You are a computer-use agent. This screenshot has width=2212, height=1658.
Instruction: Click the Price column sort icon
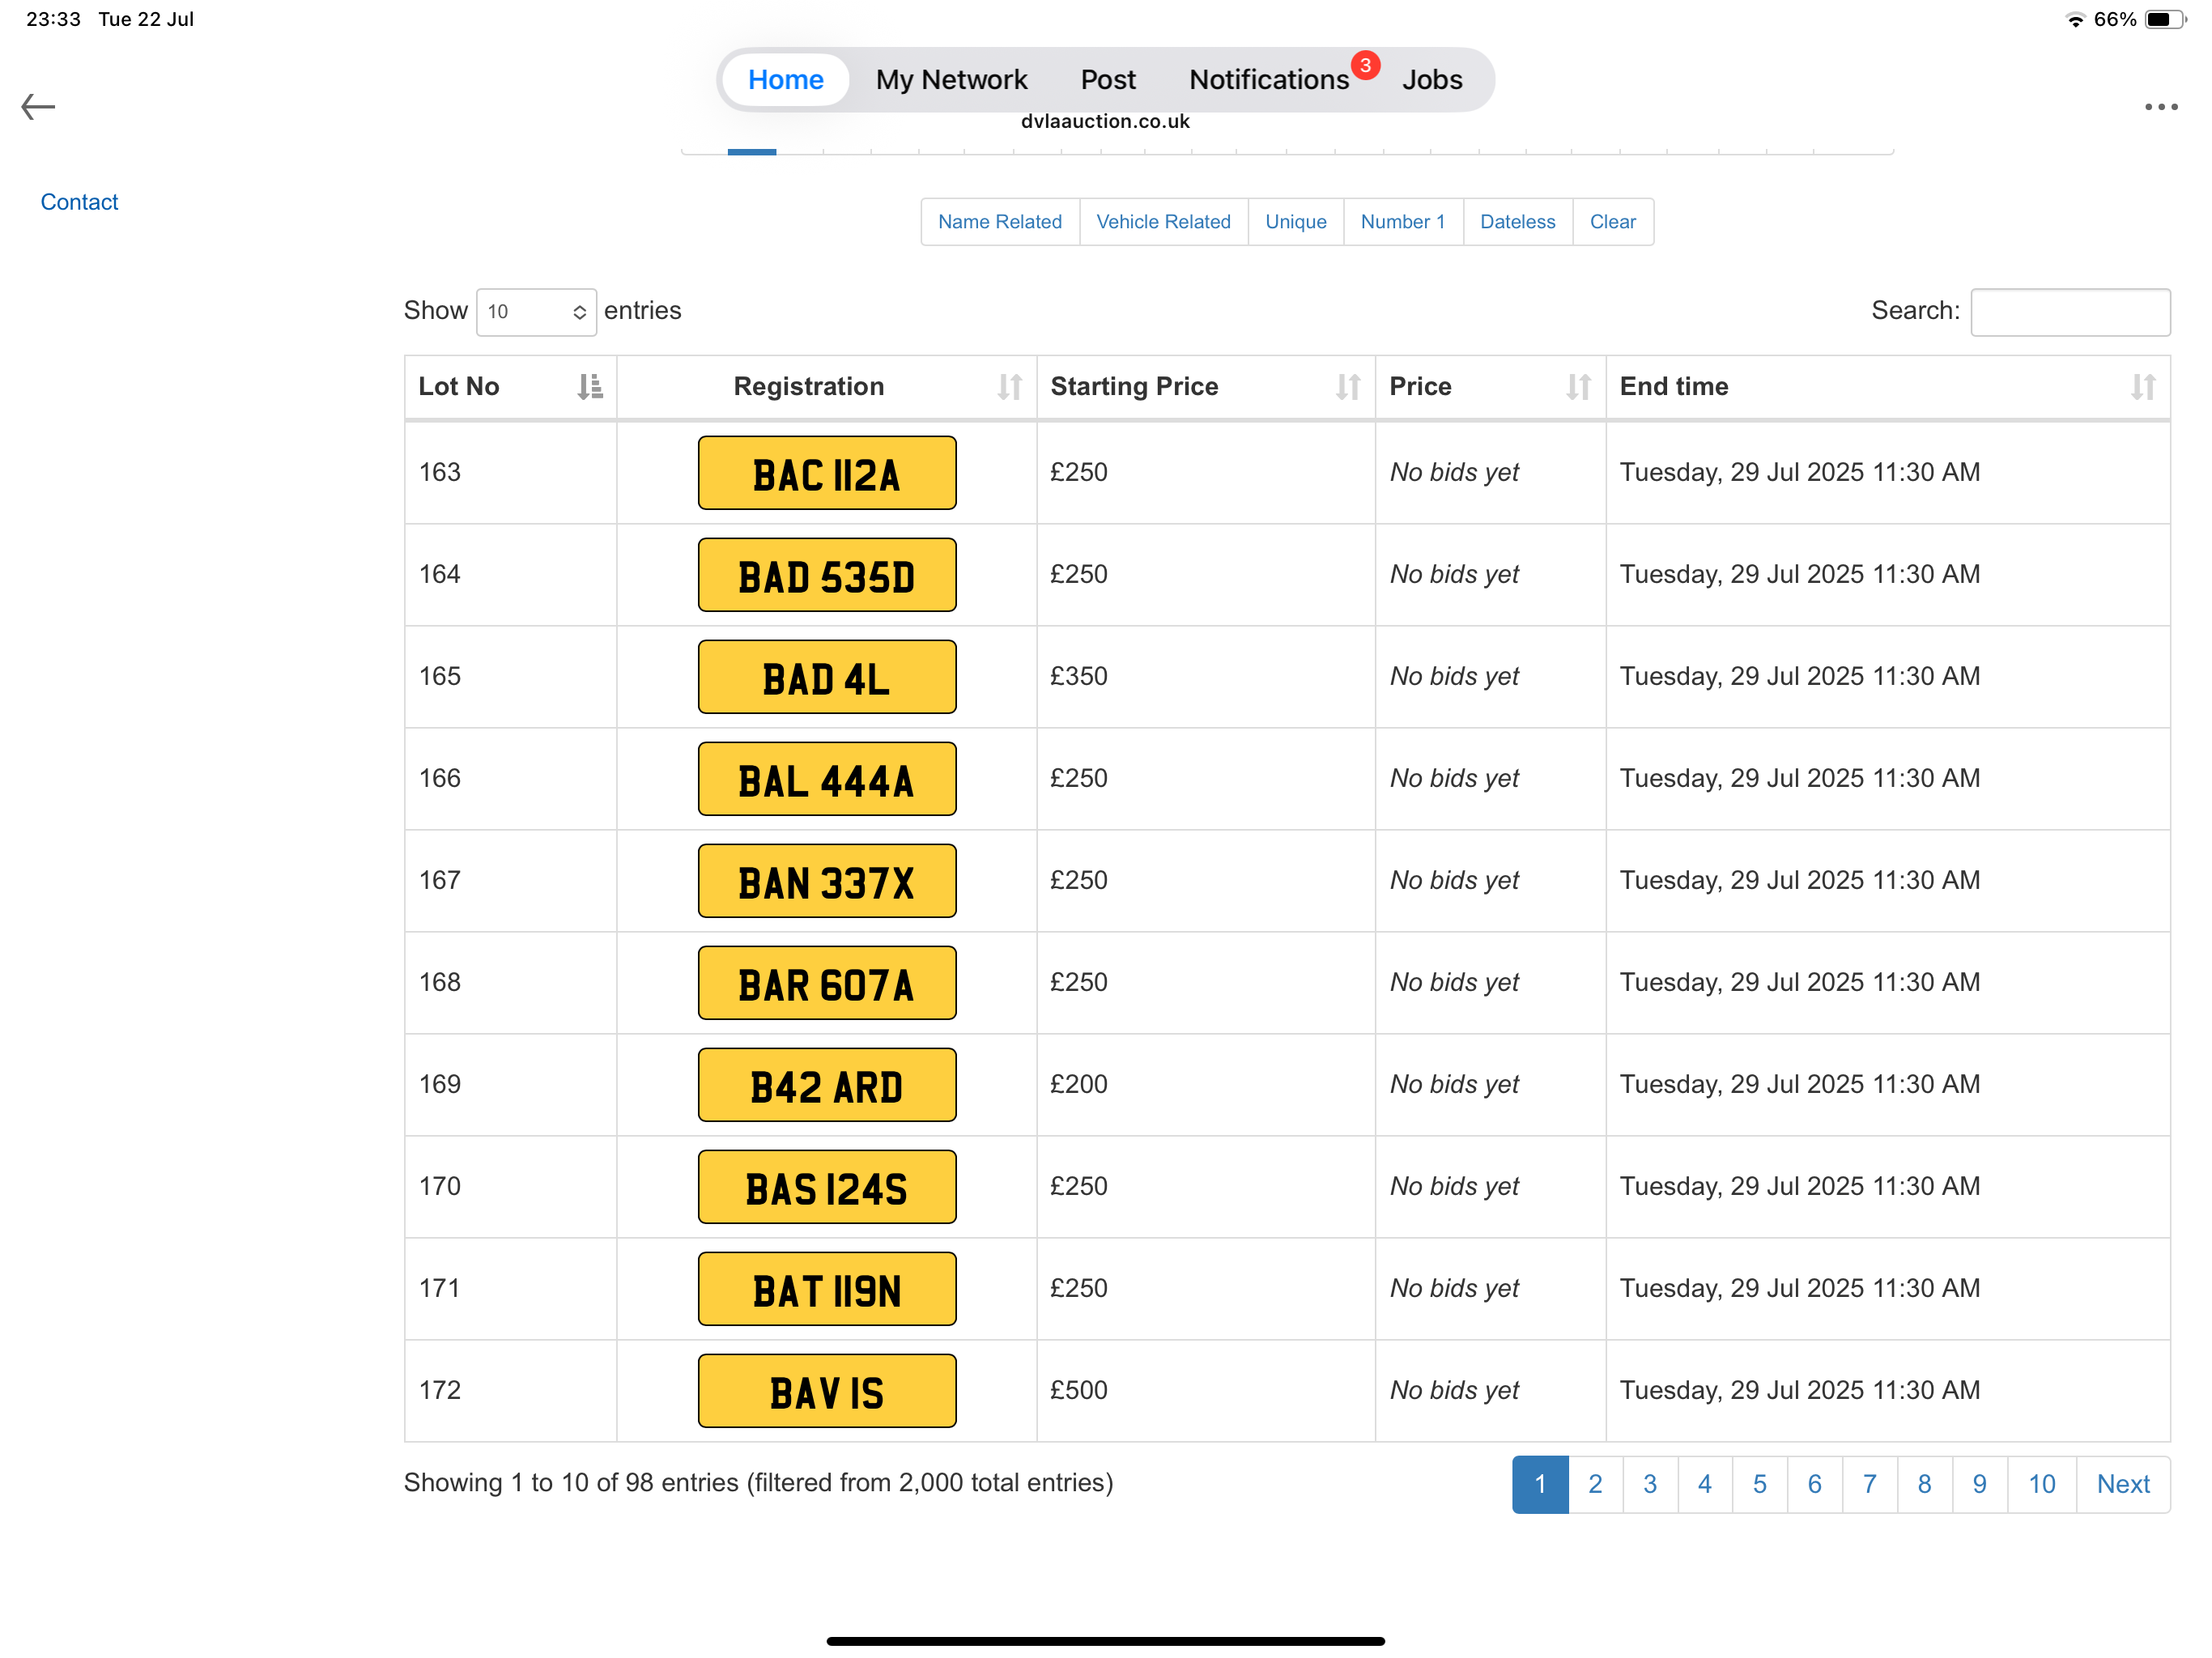pyautogui.click(x=1577, y=387)
